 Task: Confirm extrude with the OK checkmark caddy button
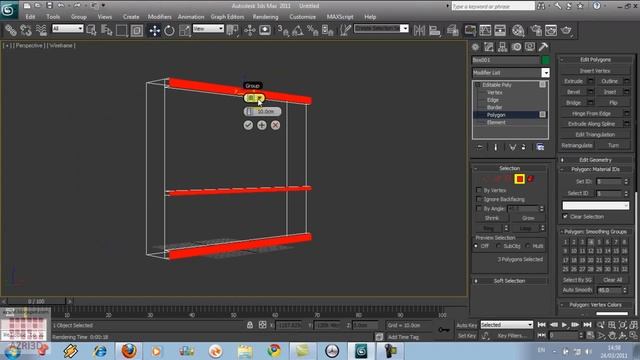(x=248, y=125)
